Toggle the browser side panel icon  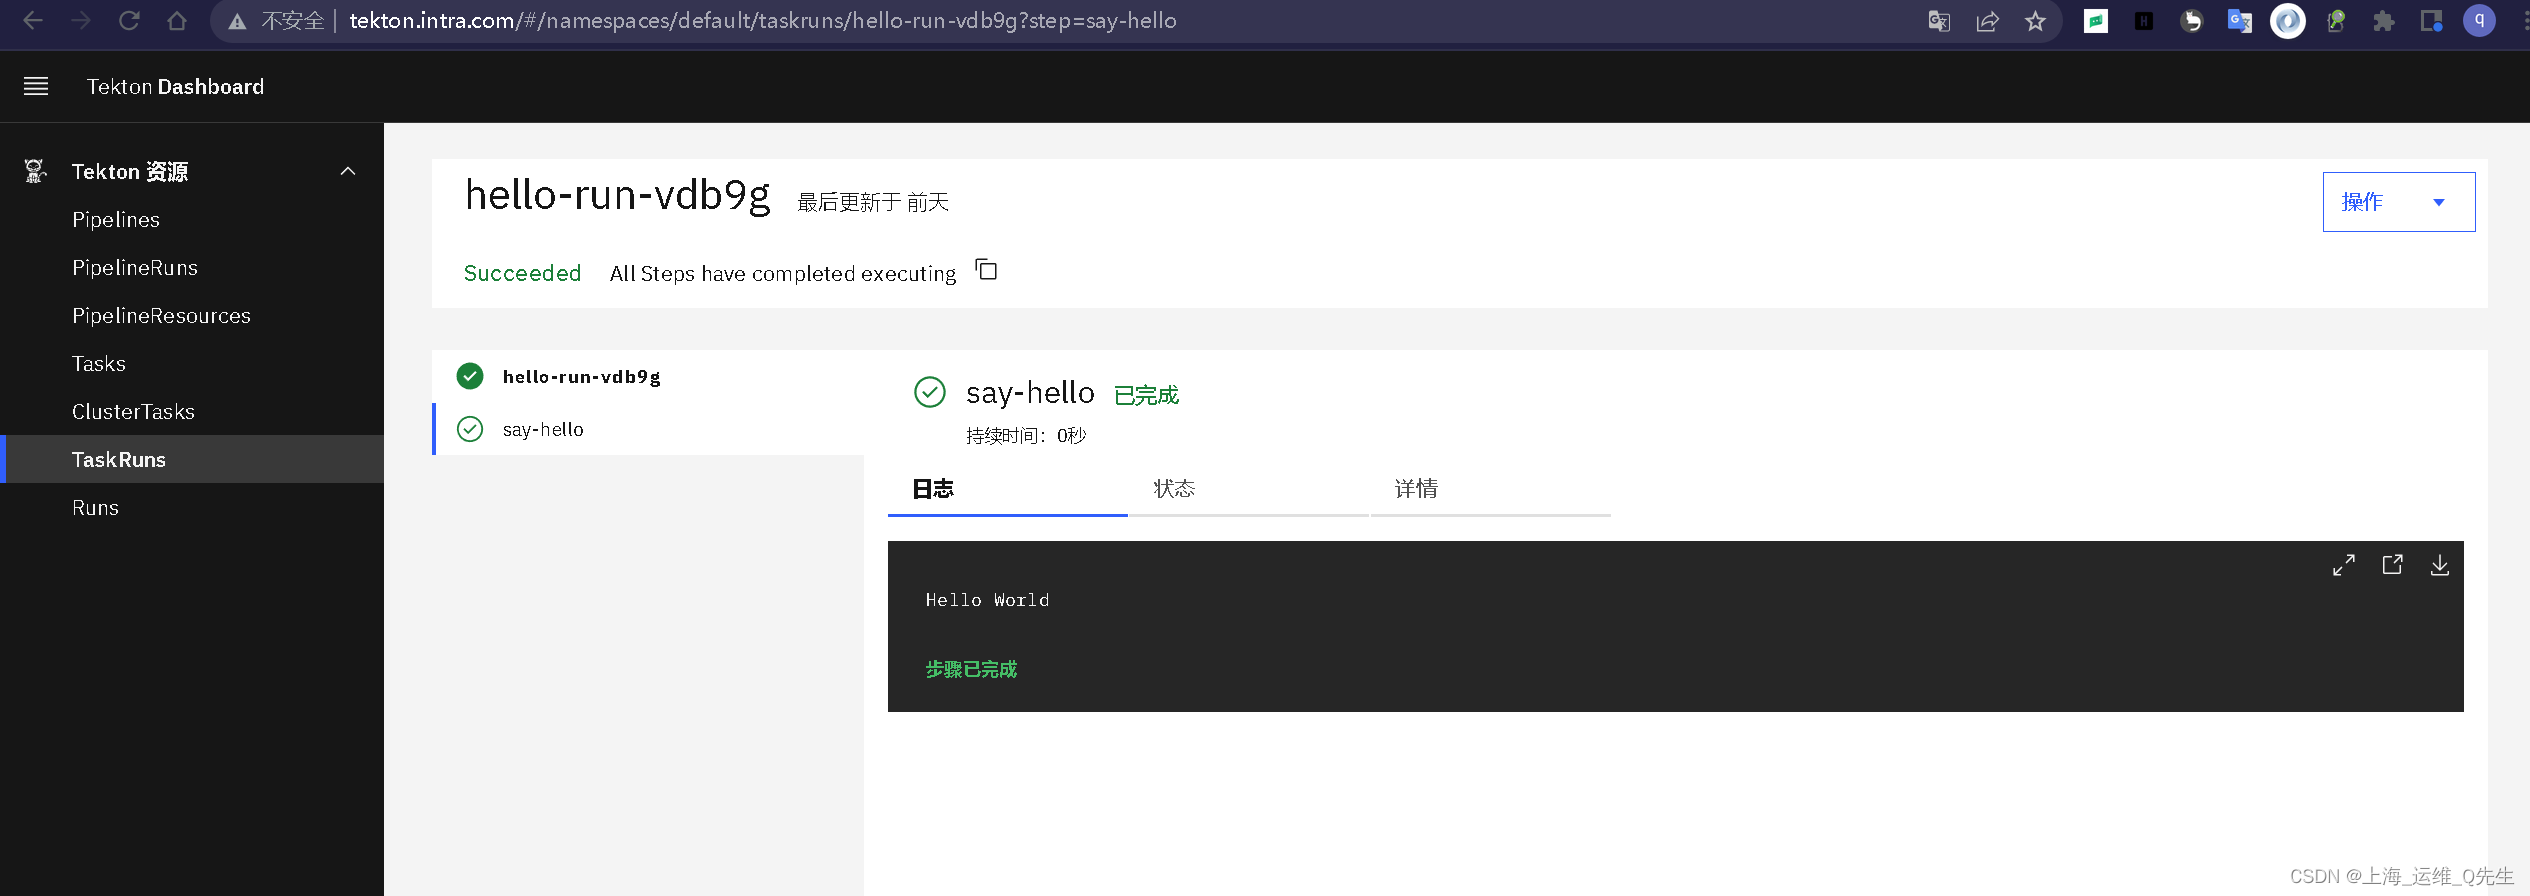click(2432, 21)
